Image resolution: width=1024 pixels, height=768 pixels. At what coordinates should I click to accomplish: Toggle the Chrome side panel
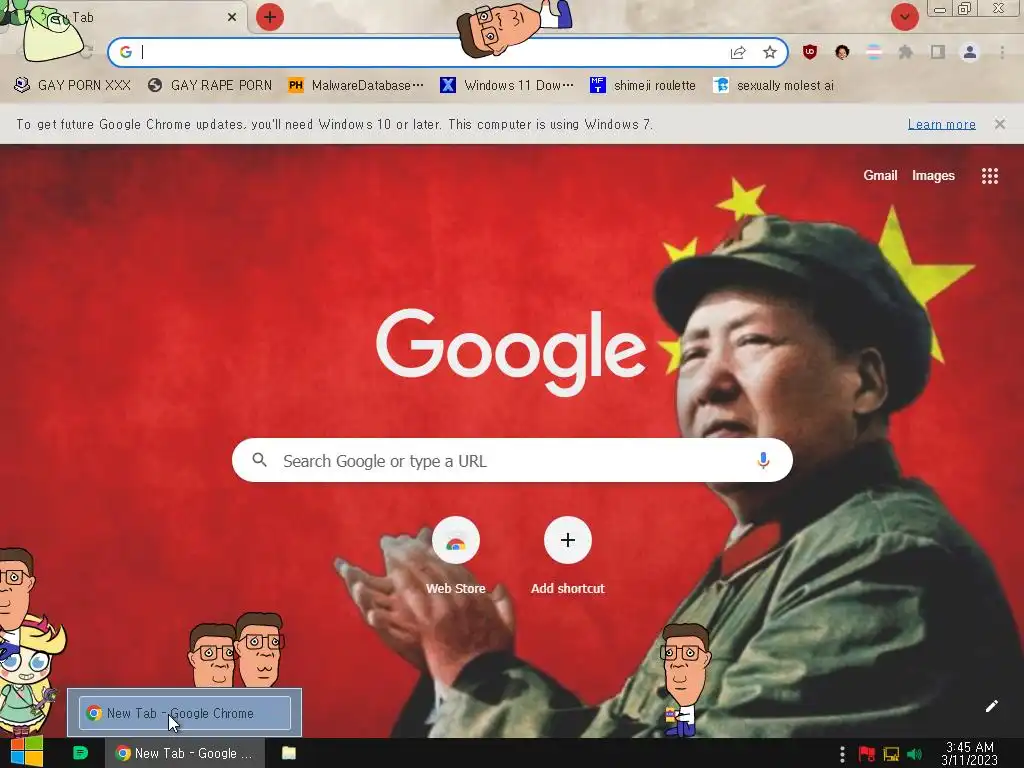938,52
